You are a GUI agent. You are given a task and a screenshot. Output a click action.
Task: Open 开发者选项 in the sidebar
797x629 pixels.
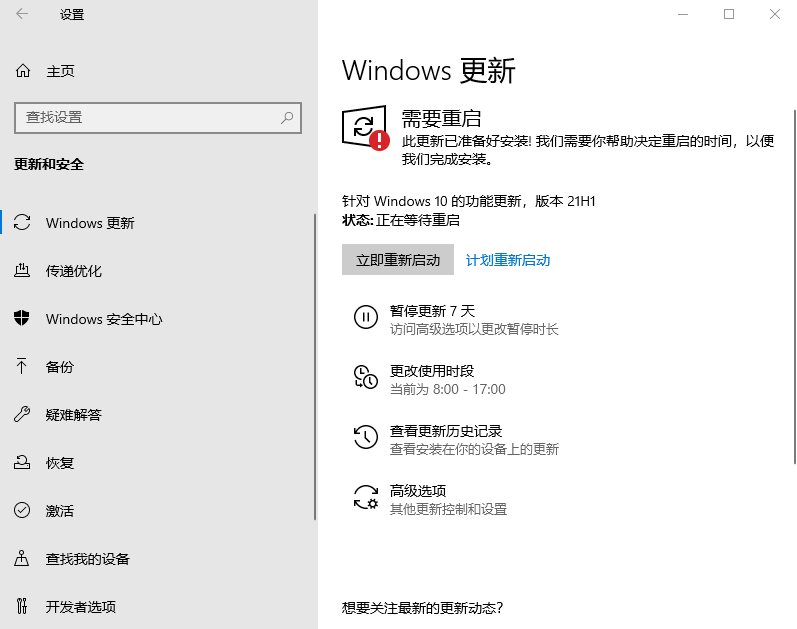(81, 607)
